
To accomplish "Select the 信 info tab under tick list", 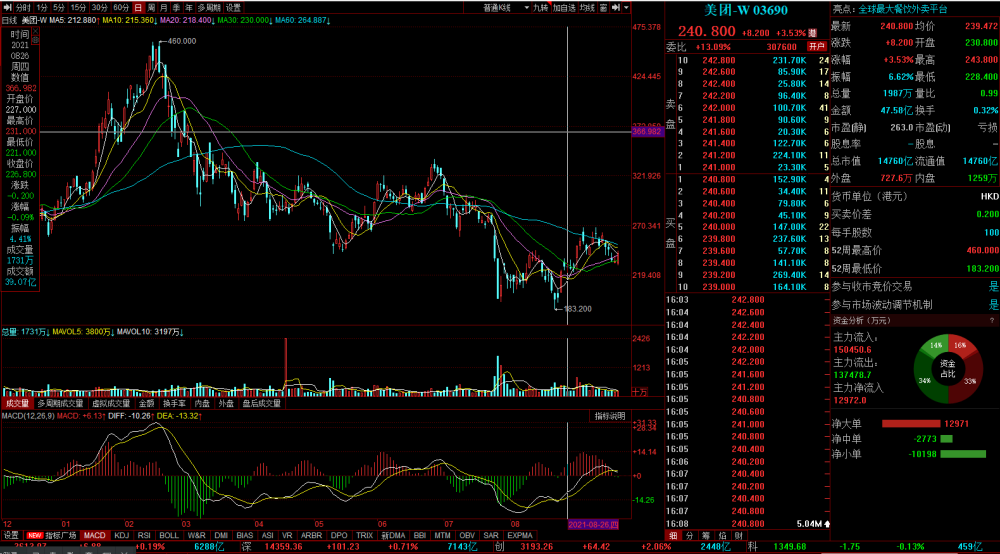I will [x=722, y=536].
